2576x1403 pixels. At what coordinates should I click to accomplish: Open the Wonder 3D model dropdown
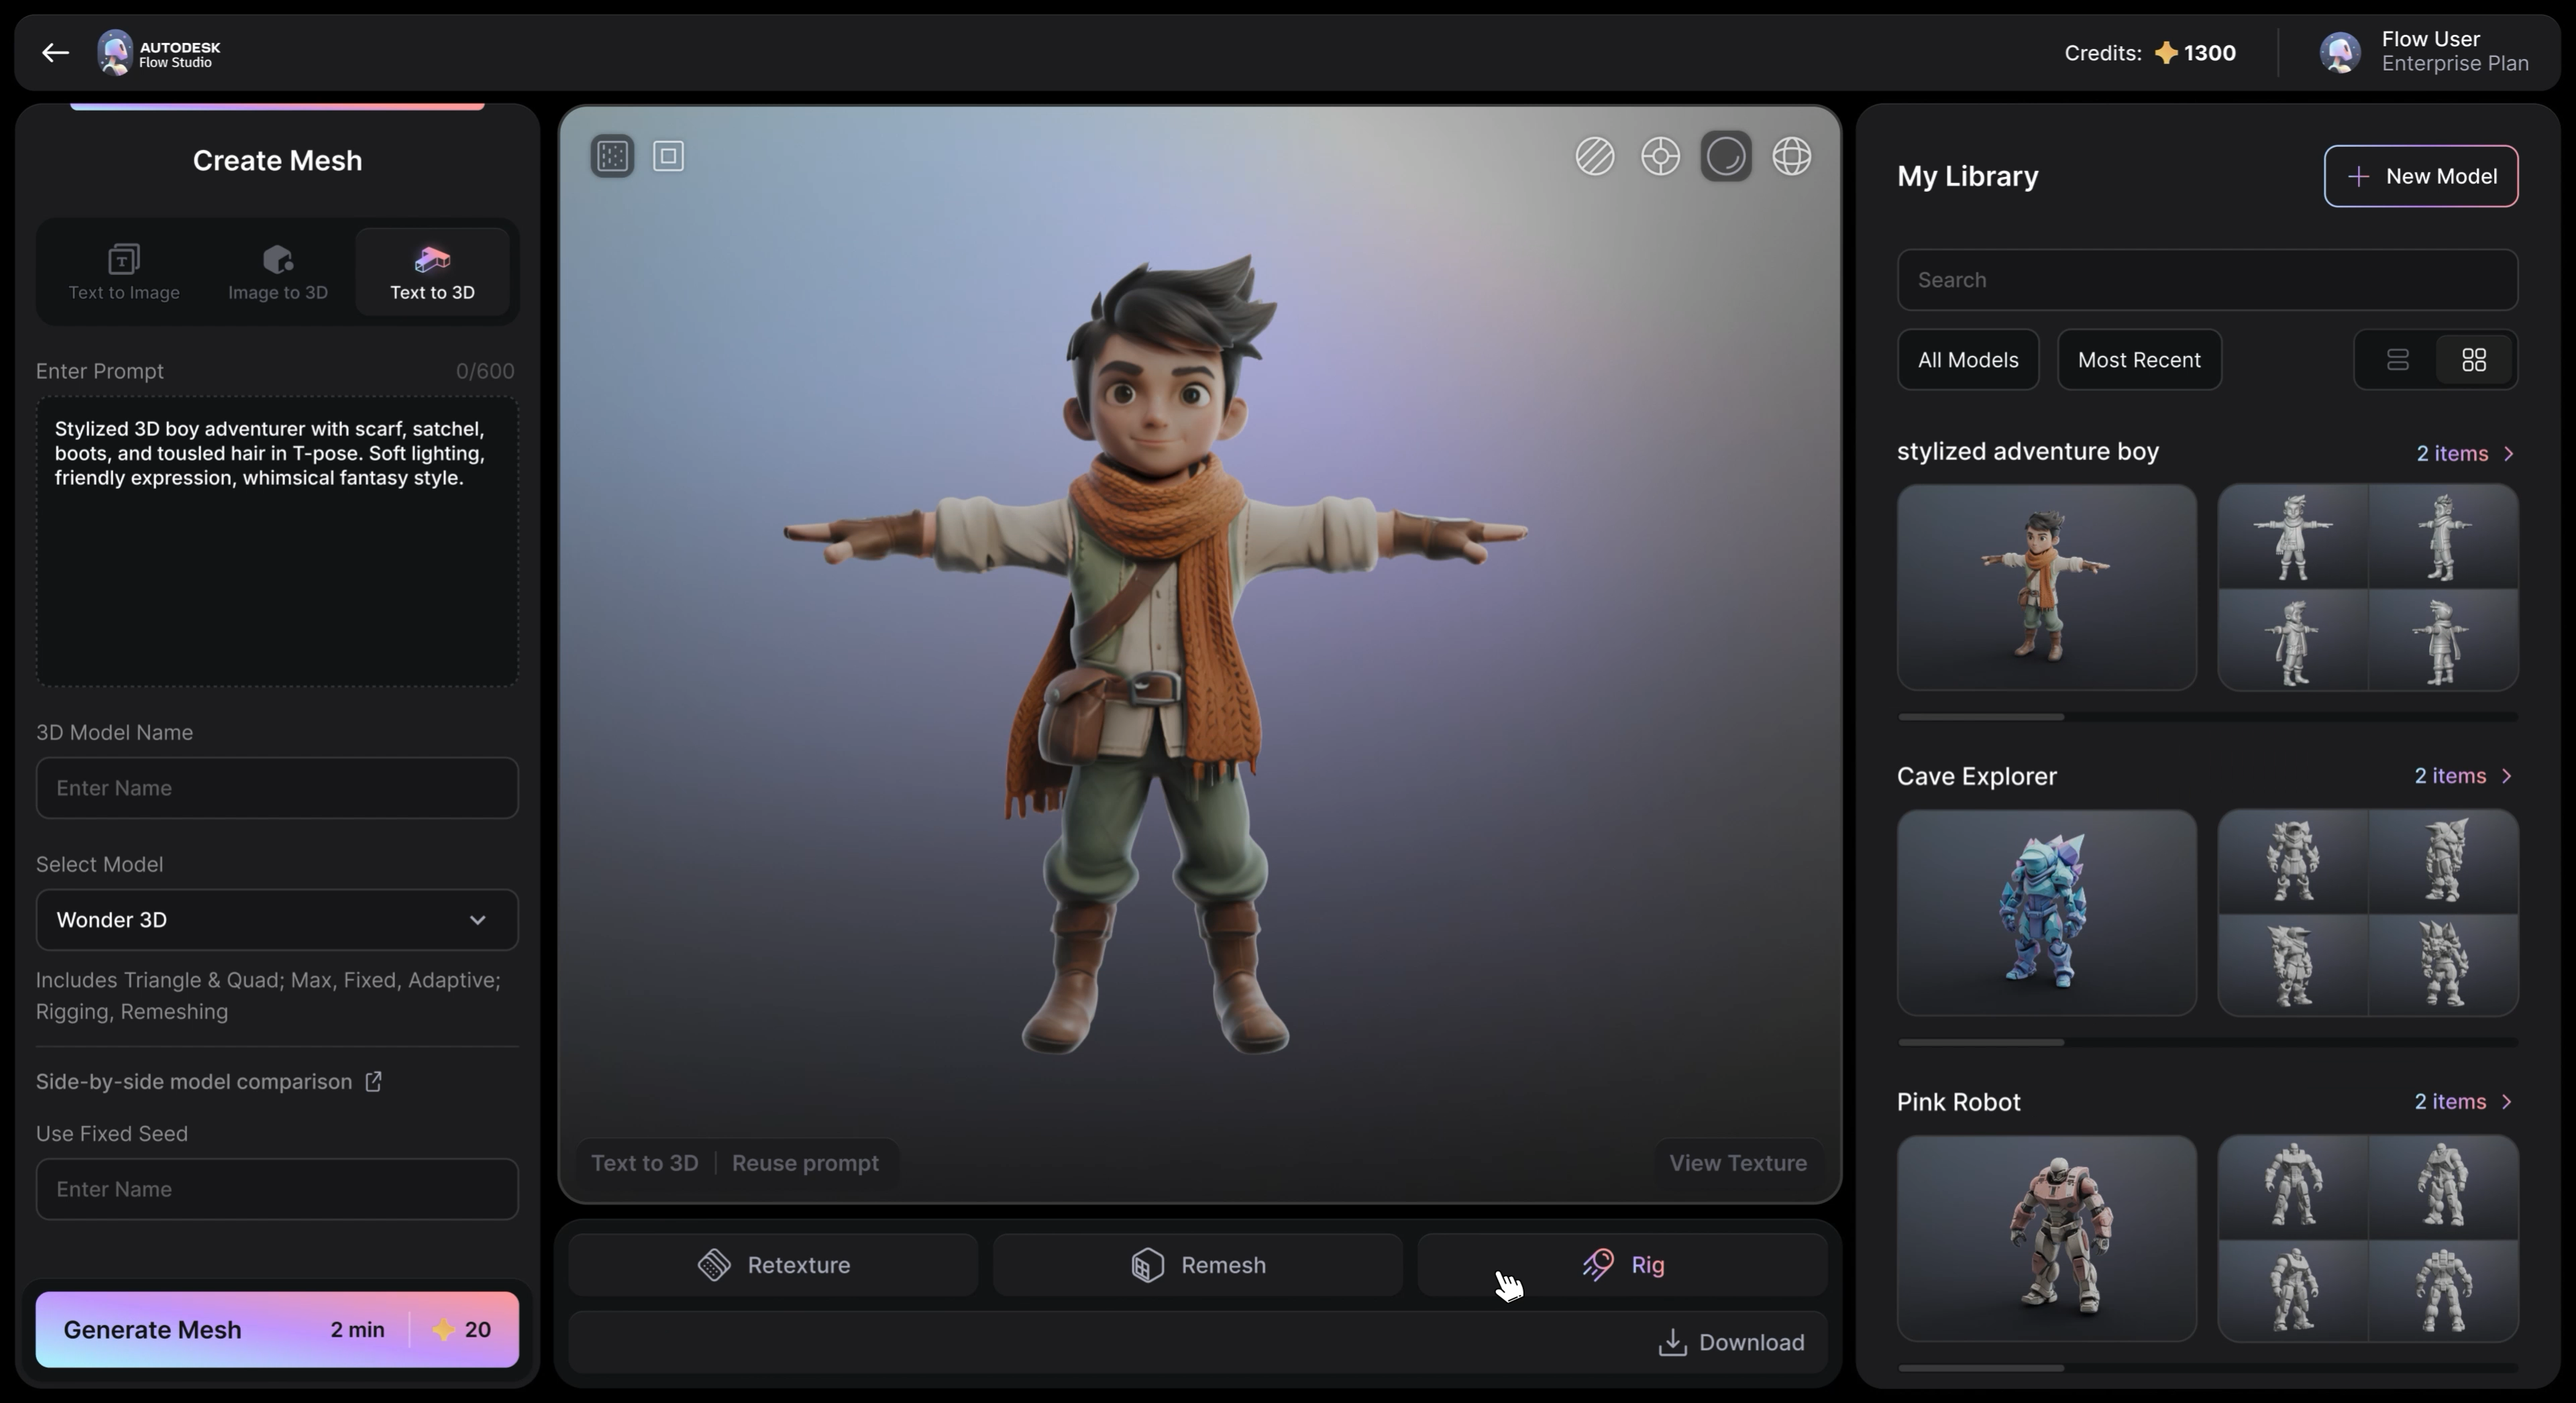tap(277, 919)
